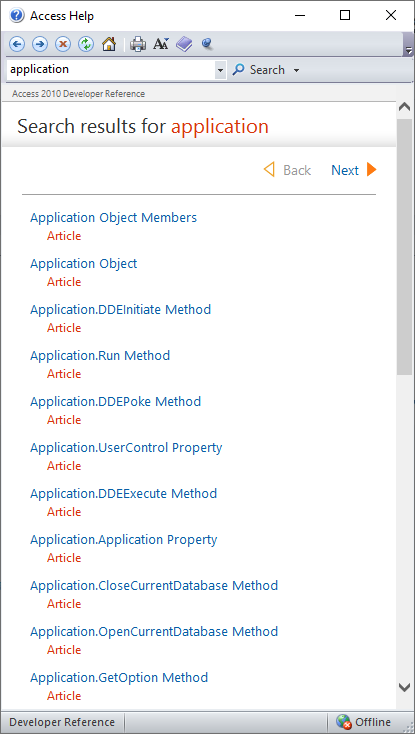The width and height of the screenshot is (415, 734).
Task: Go back with the Back arrow toolbar icon
Action: (x=17, y=44)
